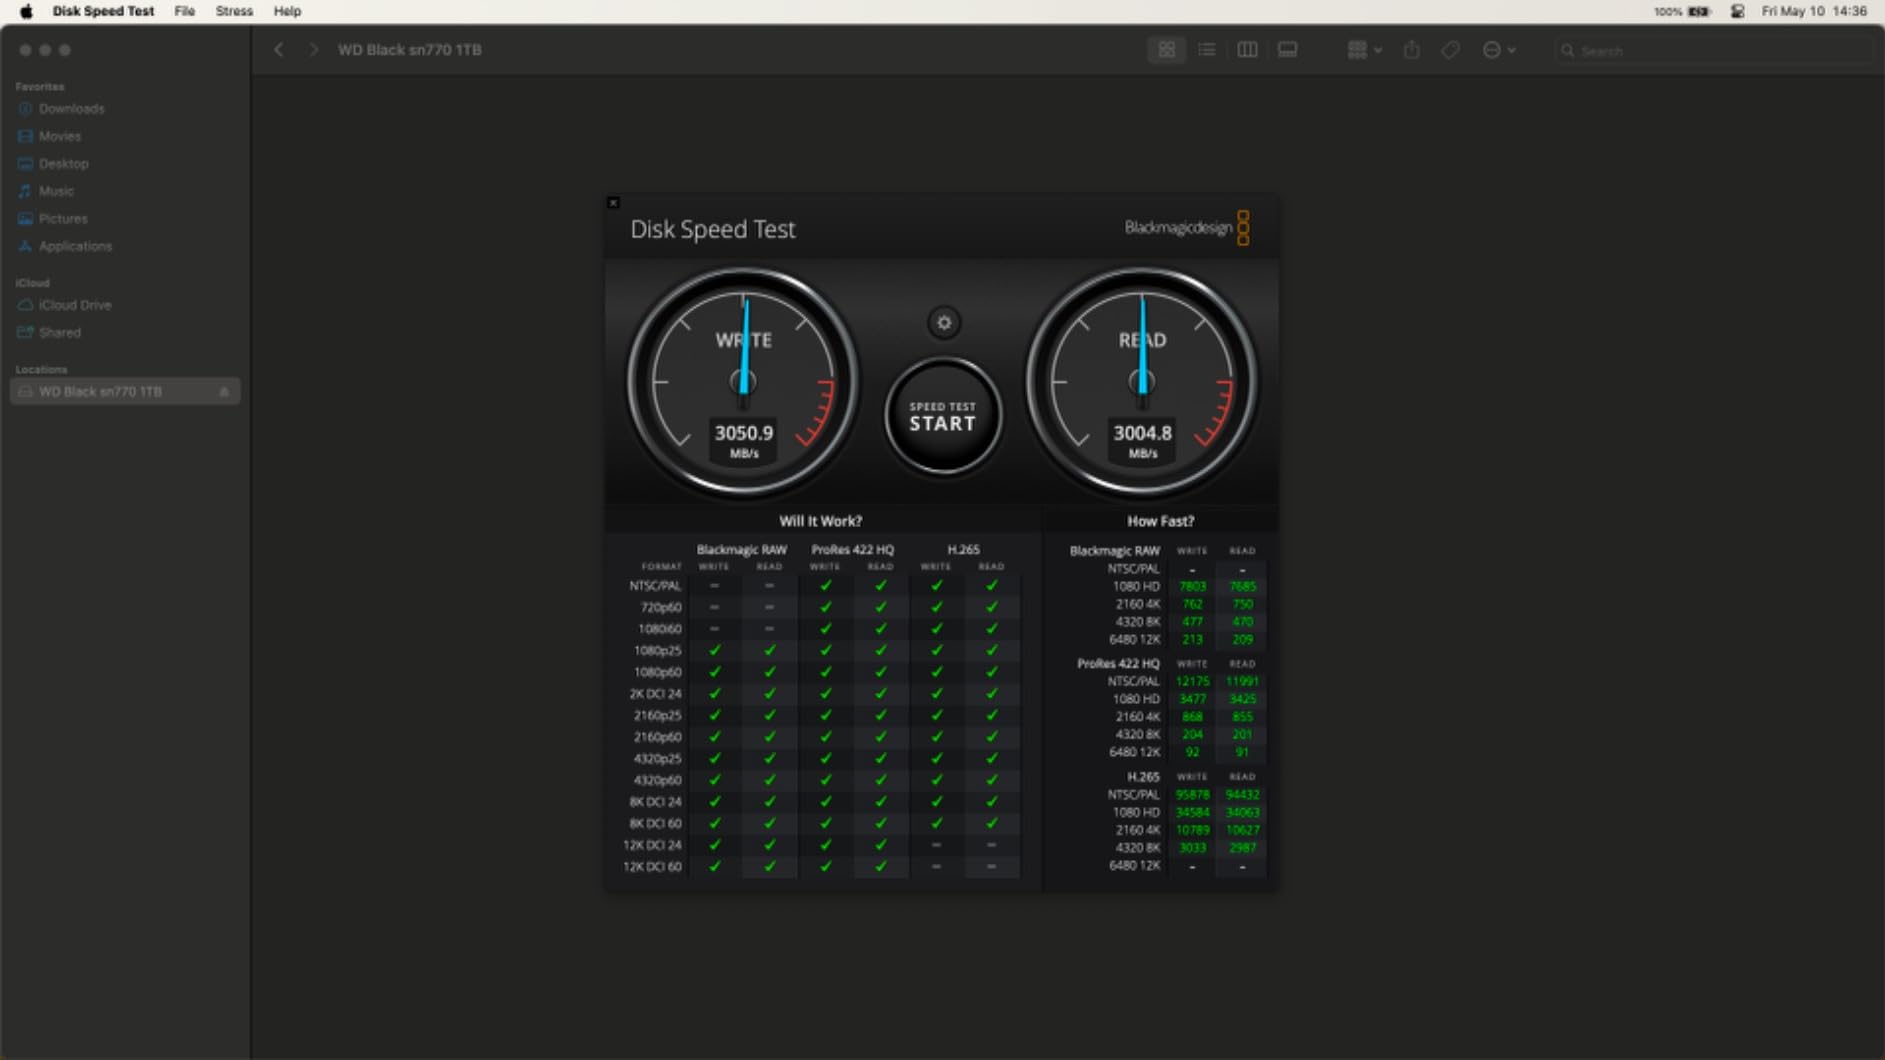Click the Share toolbar icon
Screen dimensions: 1885x1060
pos(1411,50)
